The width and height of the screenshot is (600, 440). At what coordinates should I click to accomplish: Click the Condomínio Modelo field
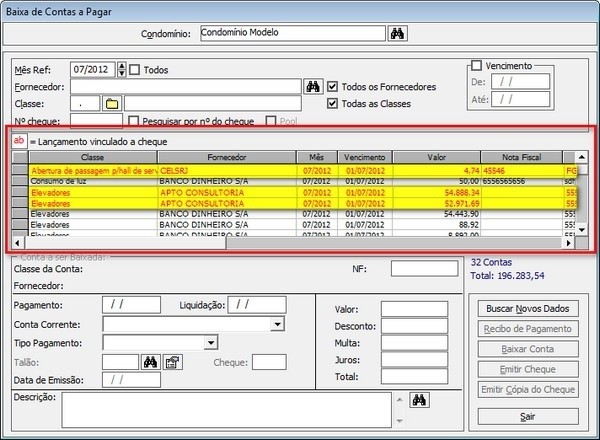click(292, 33)
